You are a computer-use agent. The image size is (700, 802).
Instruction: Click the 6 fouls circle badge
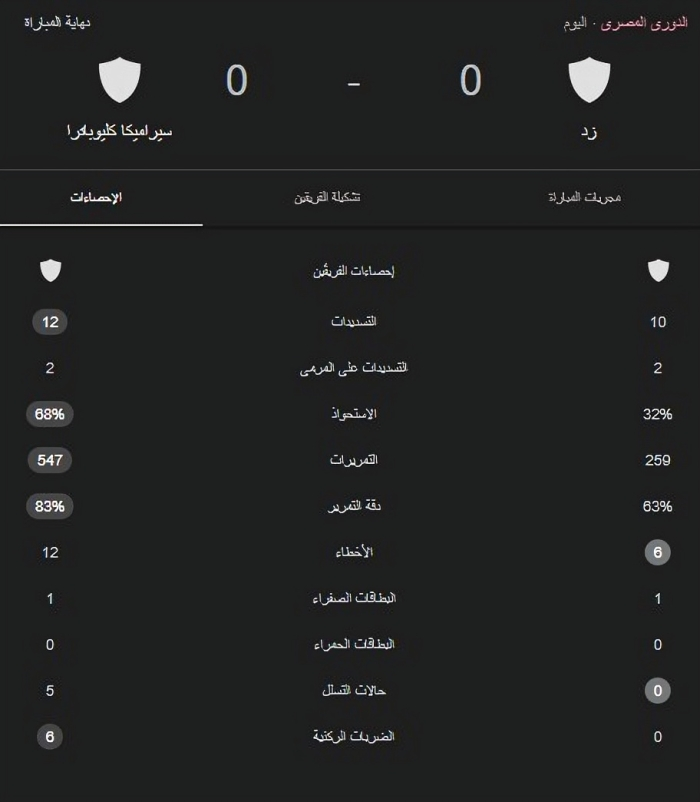click(658, 552)
